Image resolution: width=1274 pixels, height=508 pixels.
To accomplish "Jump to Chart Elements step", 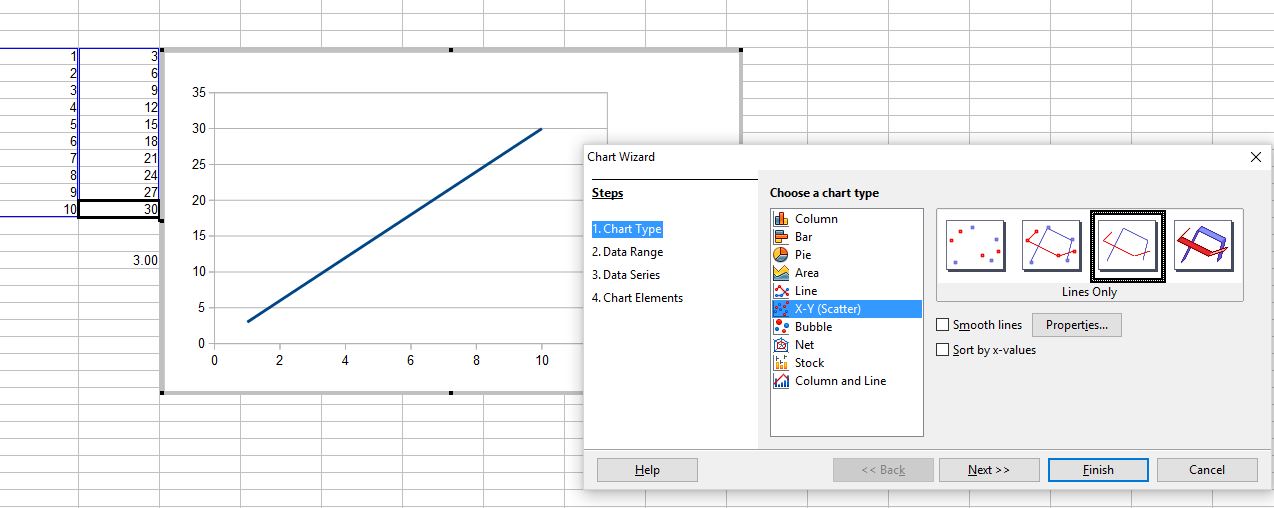I will (637, 298).
